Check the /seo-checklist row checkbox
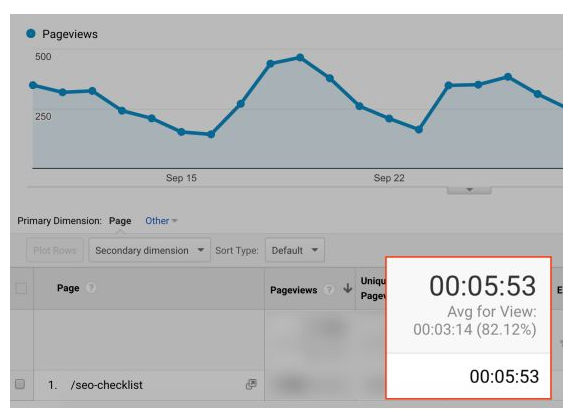Image resolution: width=579 pixels, height=419 pixels. (20, 384)
